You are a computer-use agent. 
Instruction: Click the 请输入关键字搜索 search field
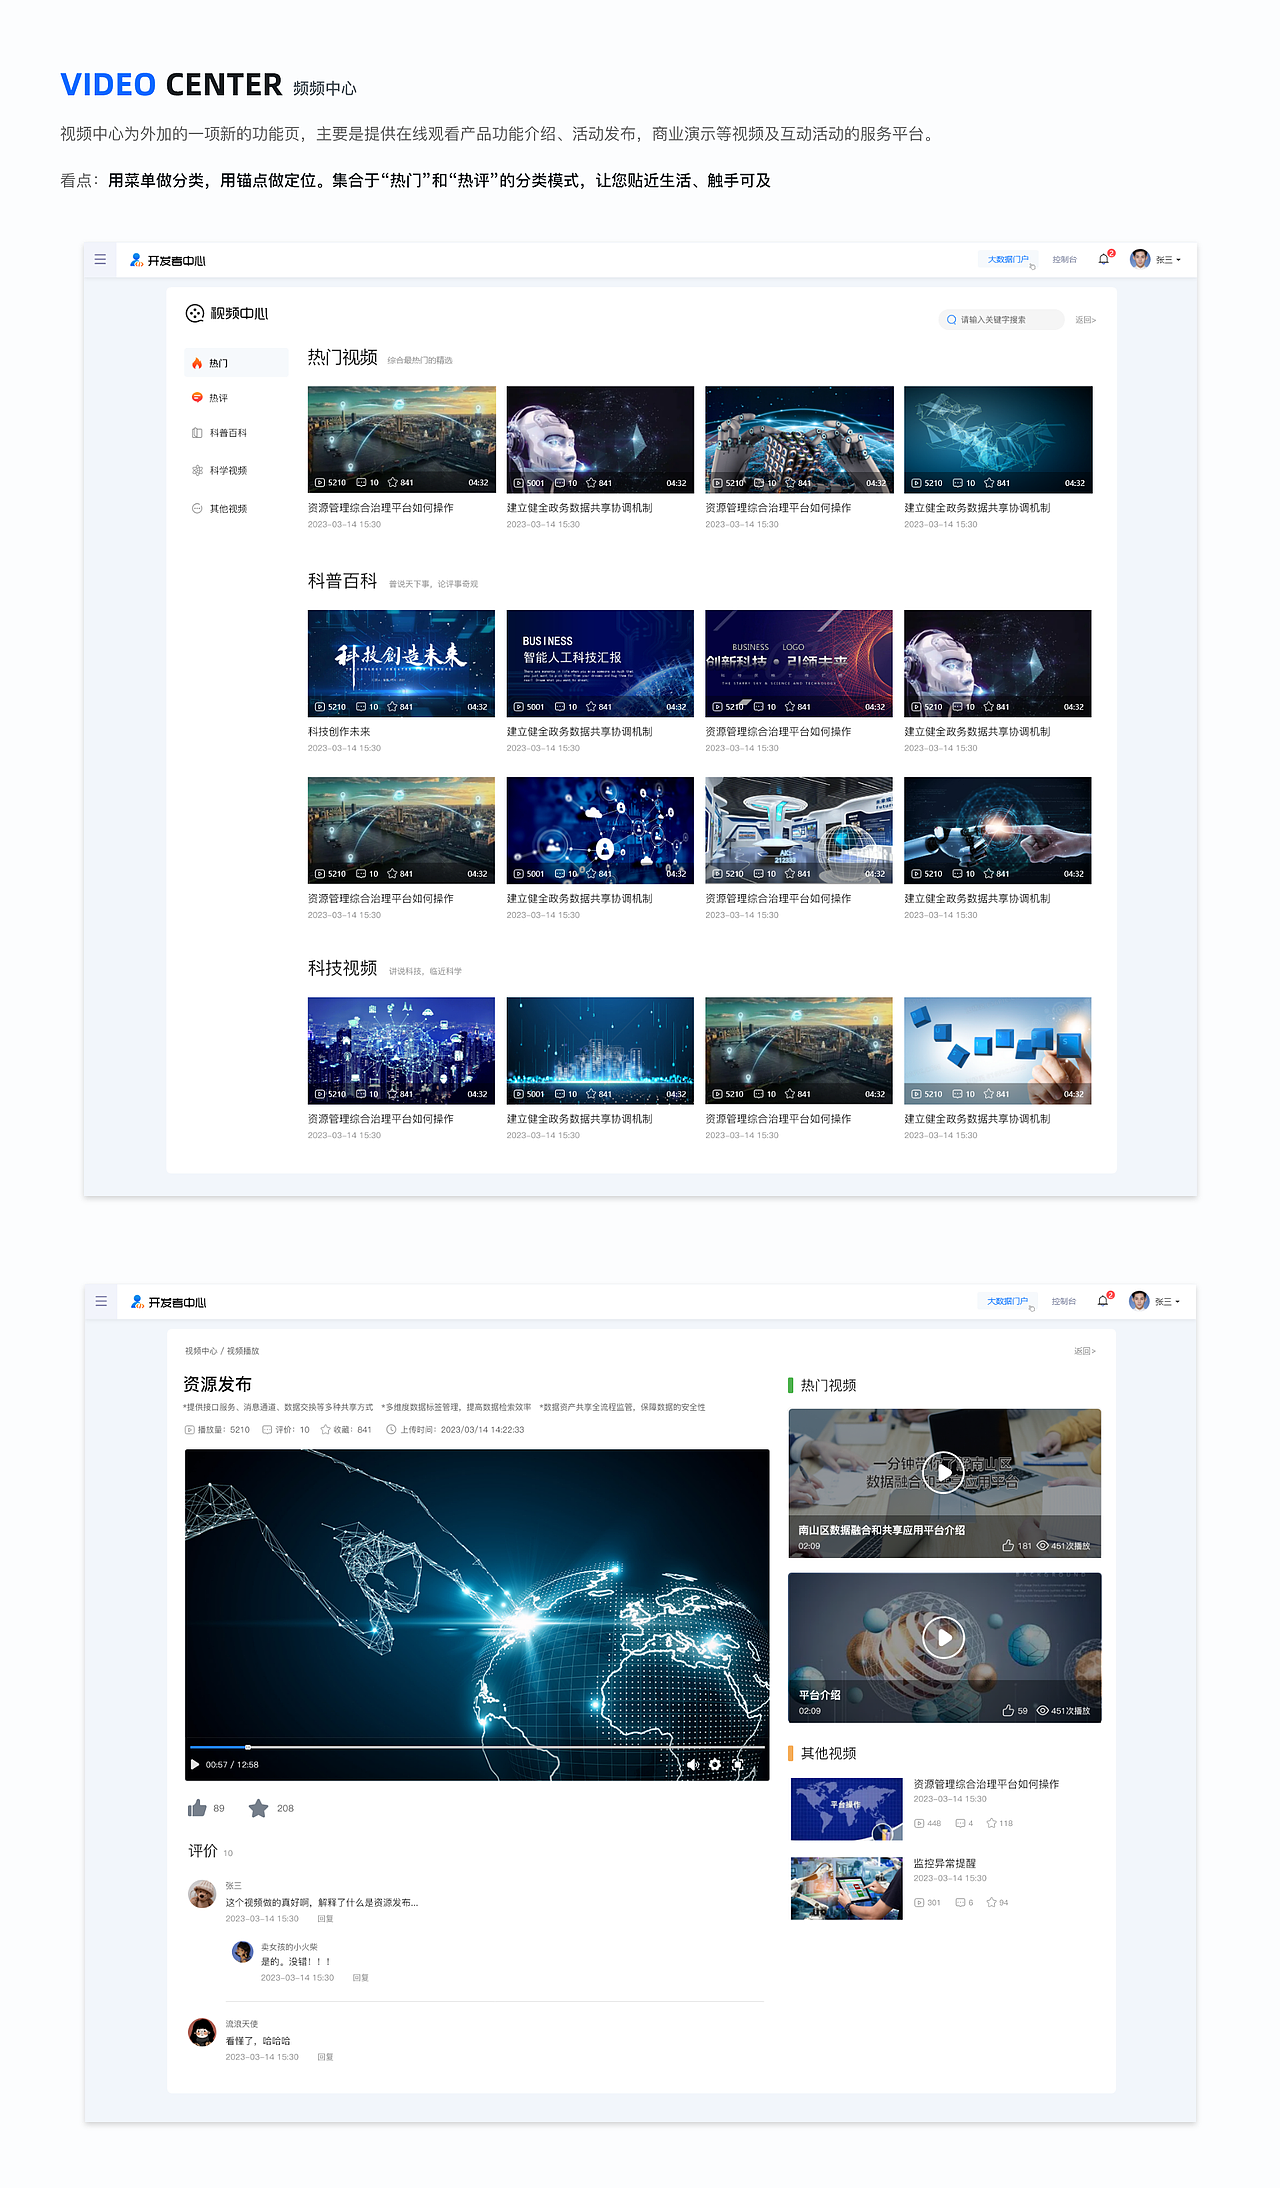tap(1001, 320)
